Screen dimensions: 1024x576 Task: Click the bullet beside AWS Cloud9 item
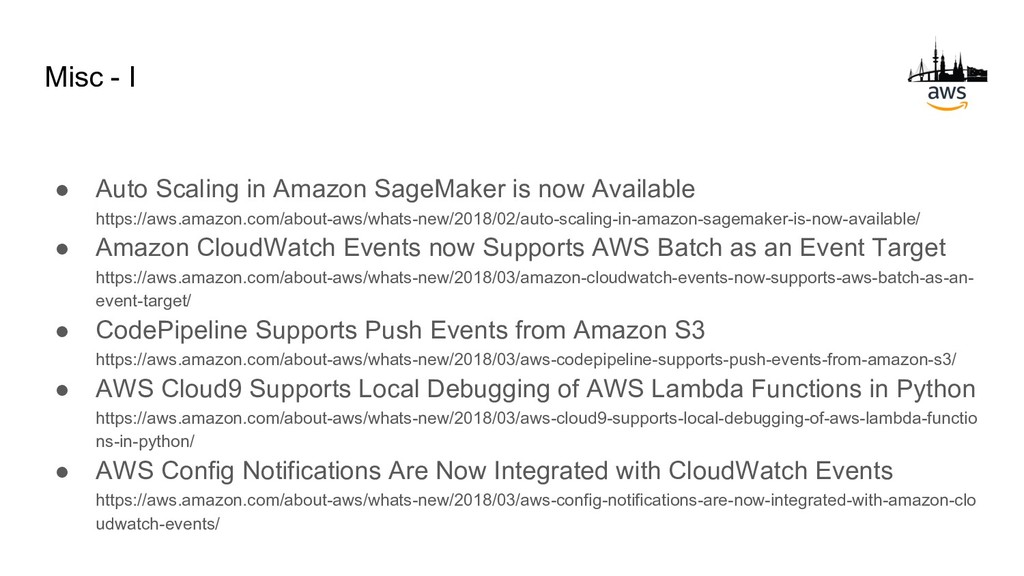coord(63,390)
